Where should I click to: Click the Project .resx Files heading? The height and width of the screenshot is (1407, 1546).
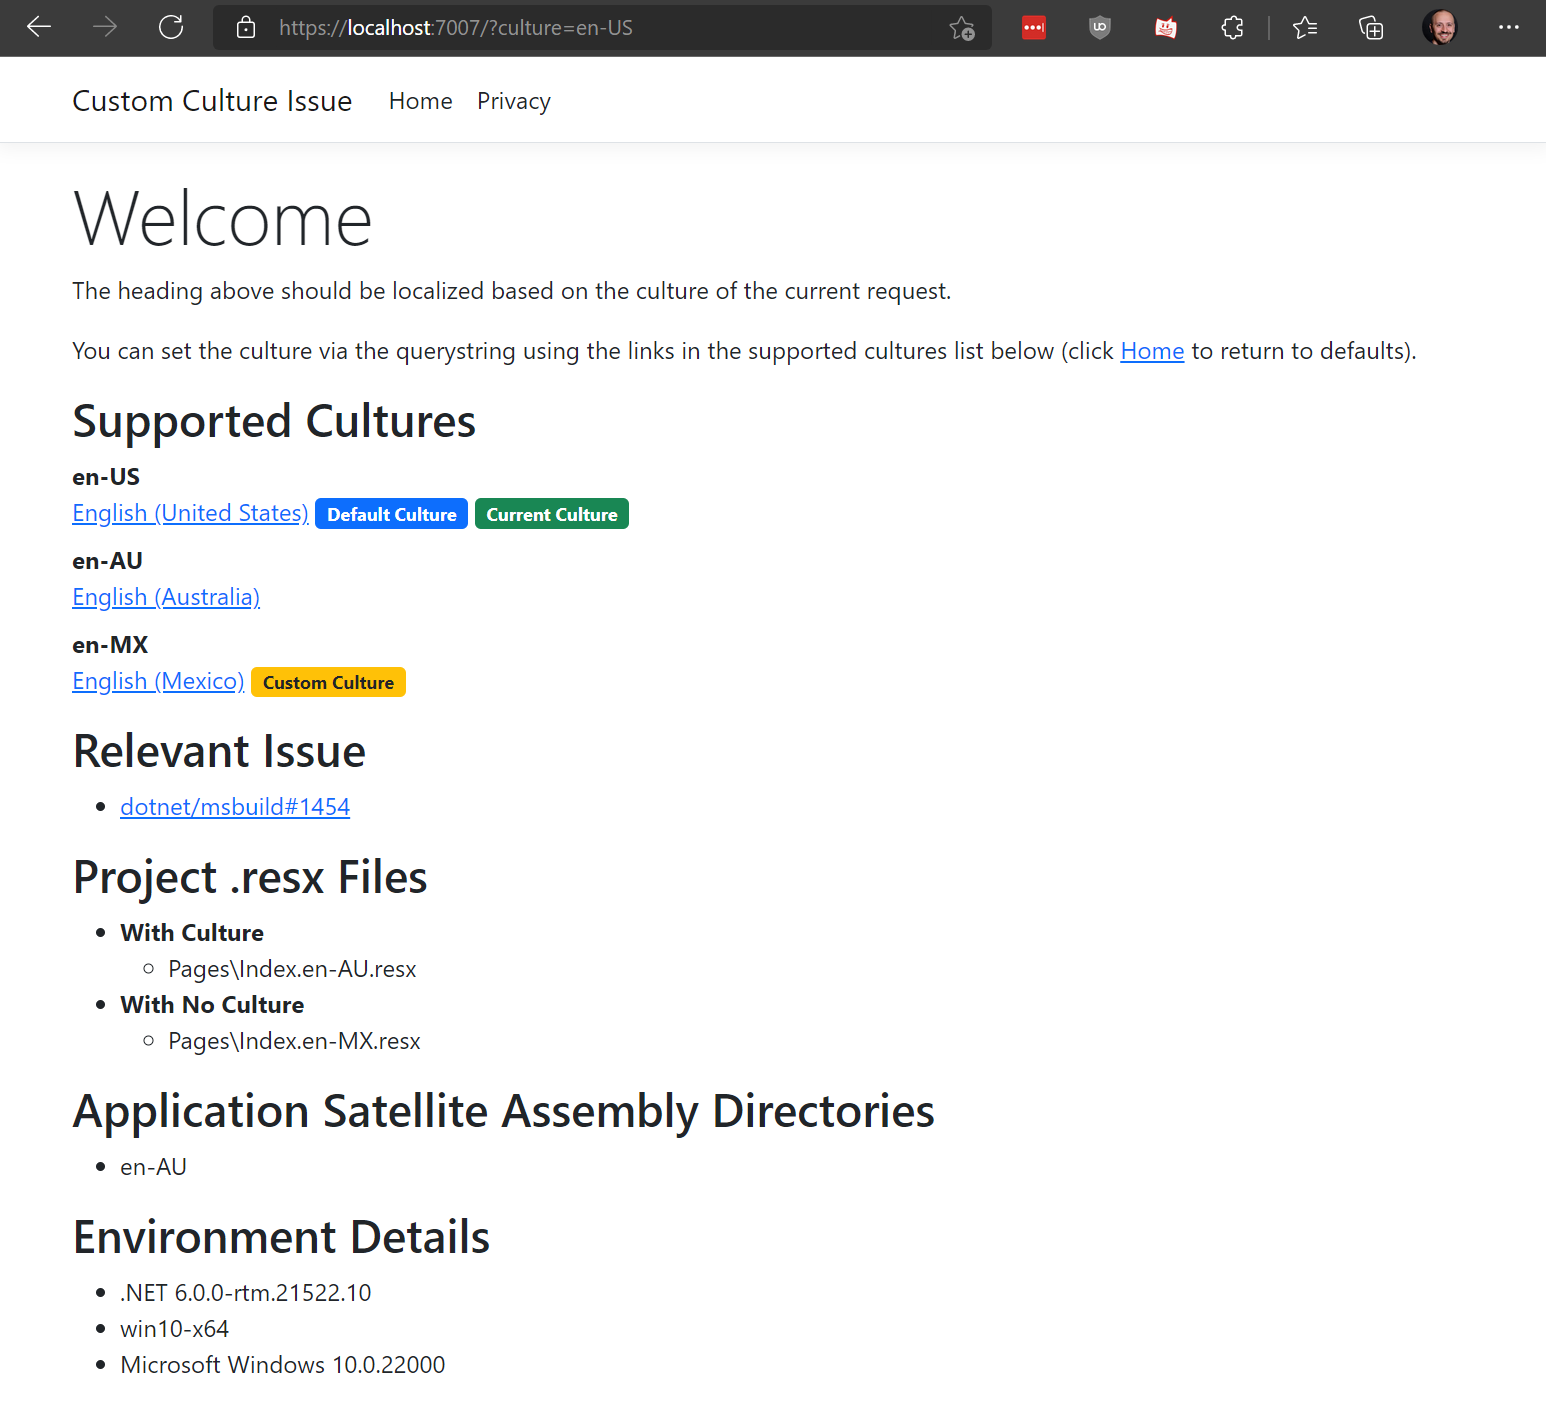(x=250, y=877)
